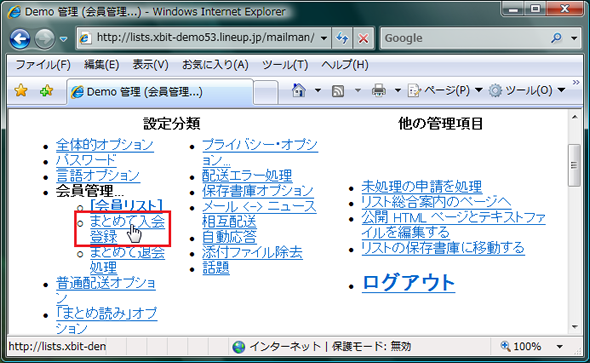Open the 全体的オプション link
590x363 pixels.
click(105, 145)
